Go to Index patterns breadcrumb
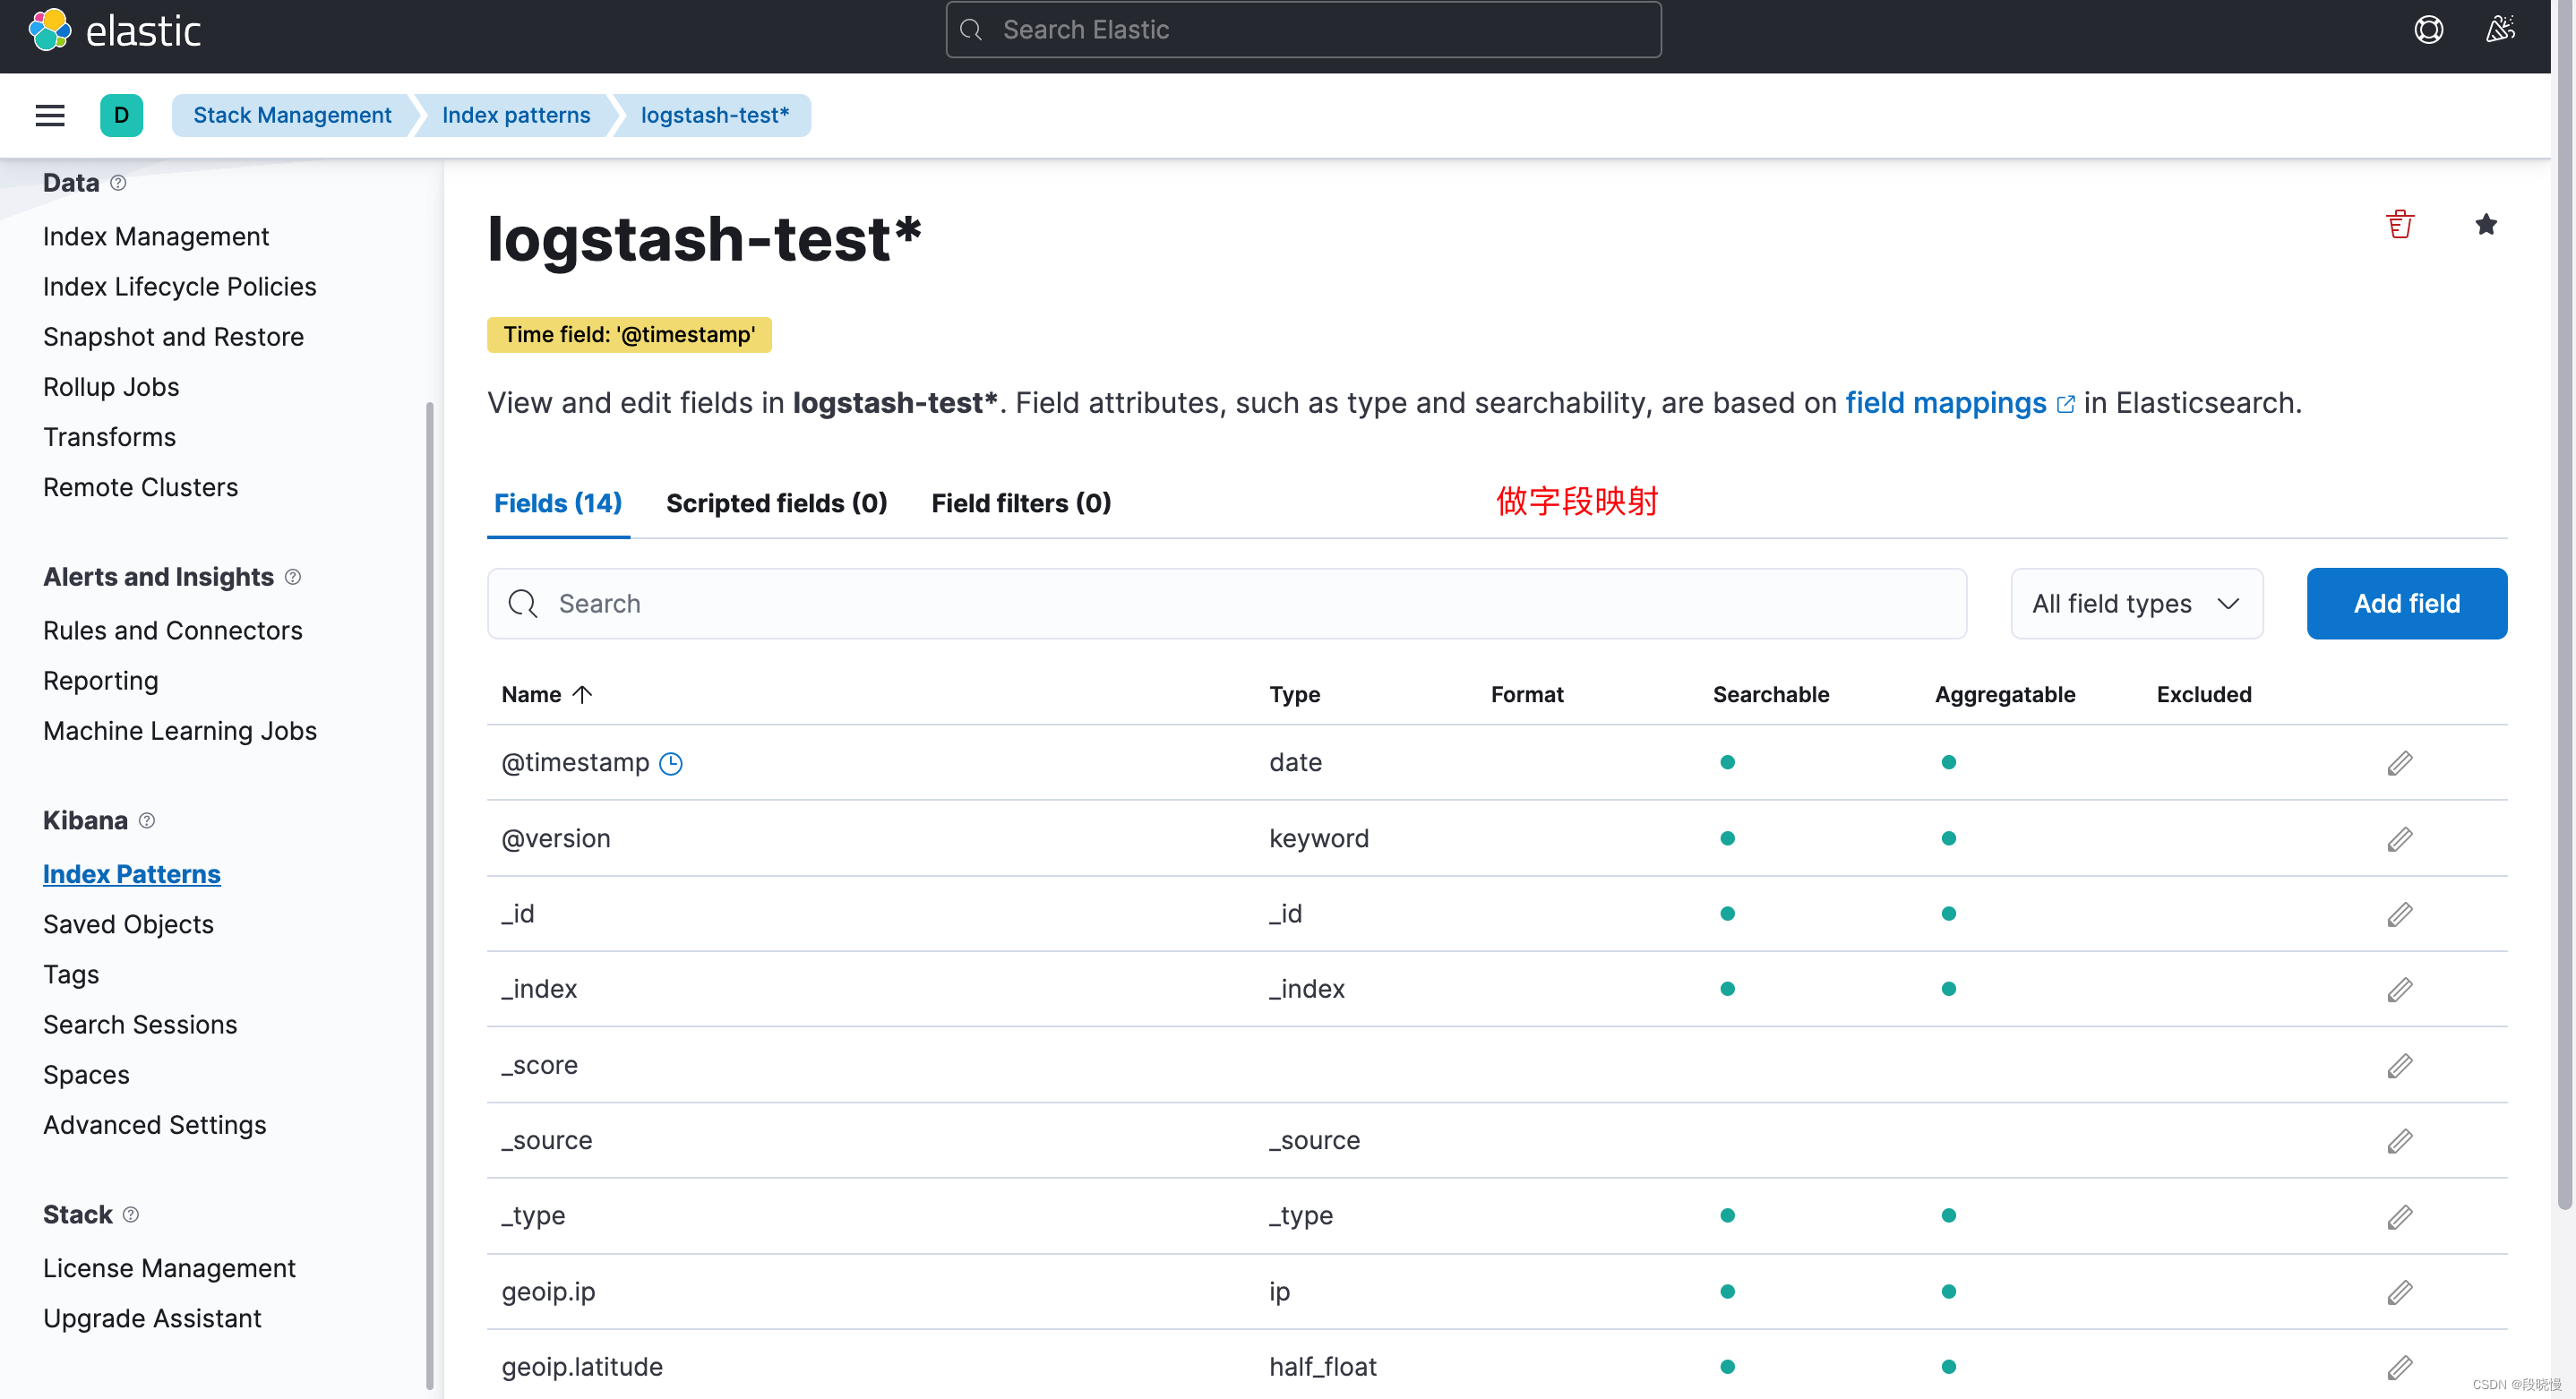 coord(516,115)
